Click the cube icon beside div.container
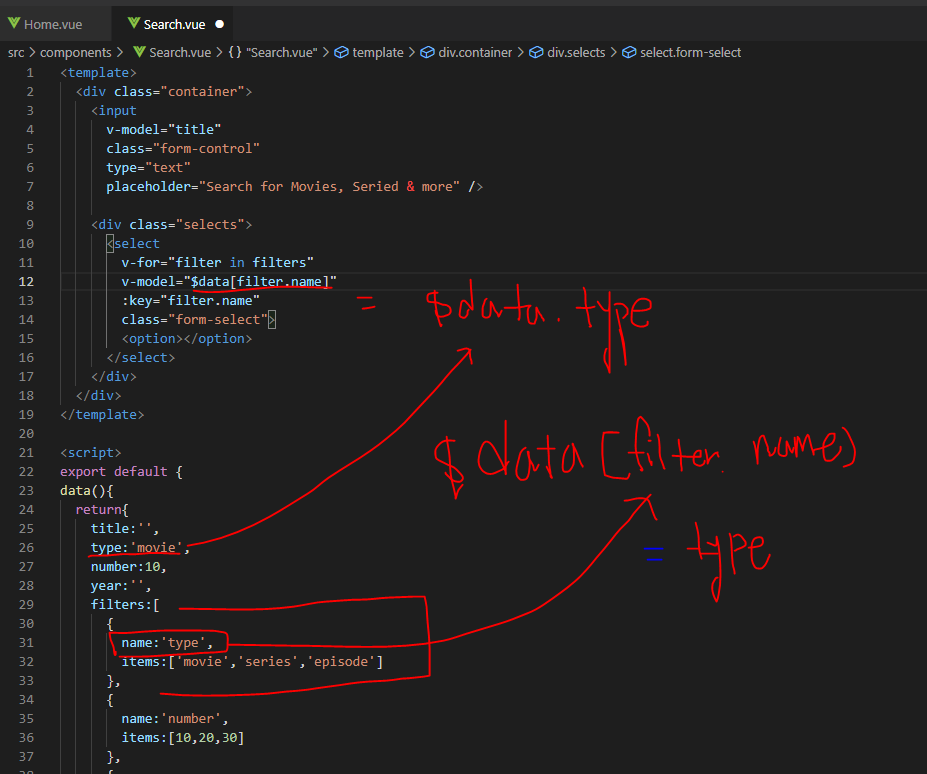 click(x=427, y=52)
